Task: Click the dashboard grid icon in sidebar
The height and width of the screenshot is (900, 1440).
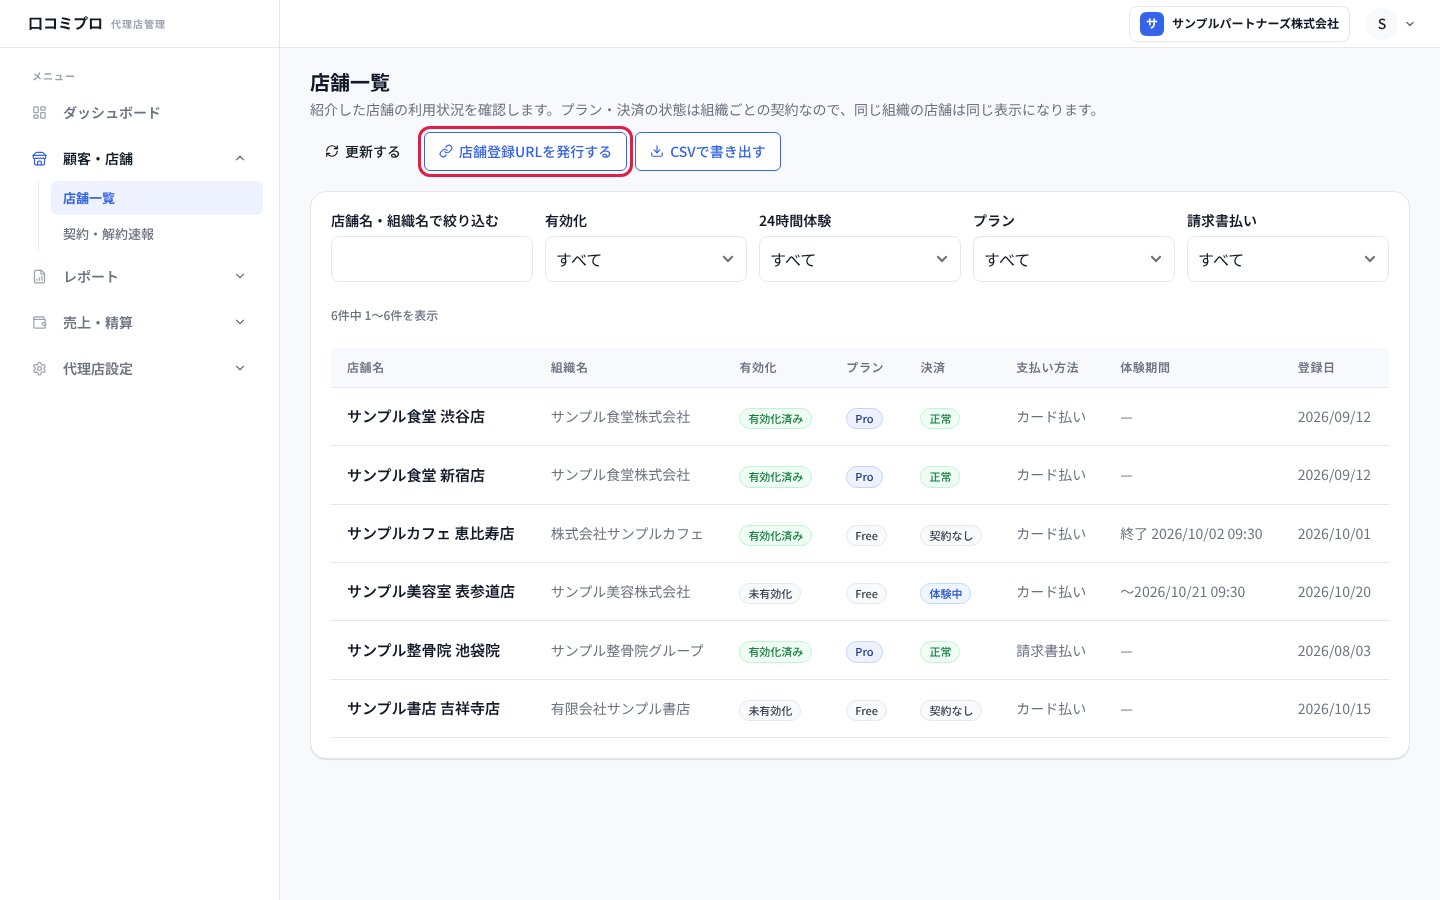Action: (40, 113)
